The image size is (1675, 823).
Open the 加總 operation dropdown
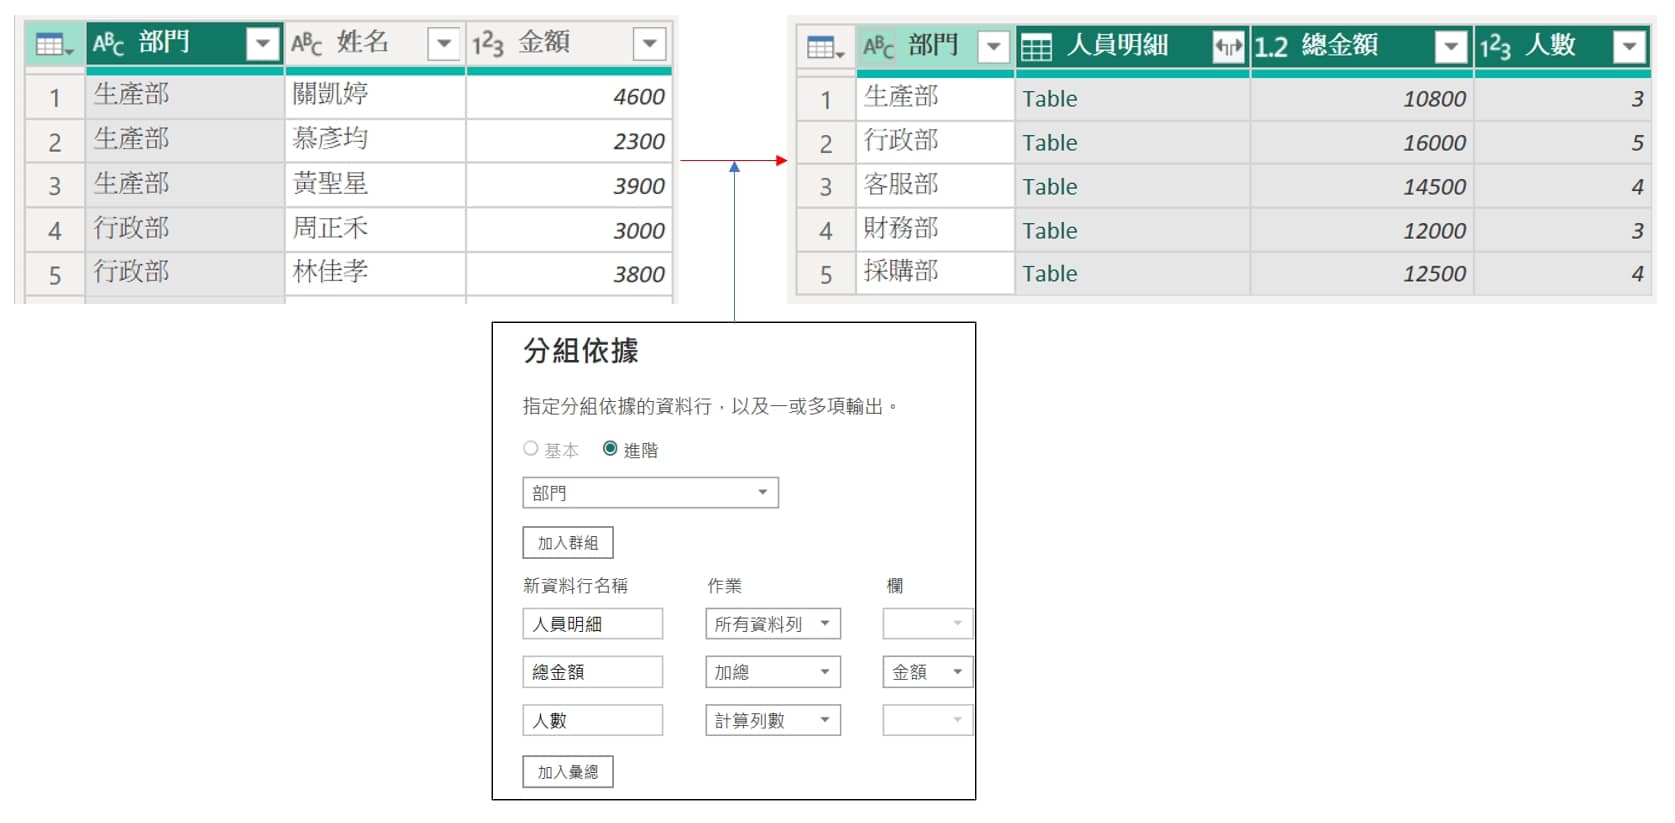point(772,672)
